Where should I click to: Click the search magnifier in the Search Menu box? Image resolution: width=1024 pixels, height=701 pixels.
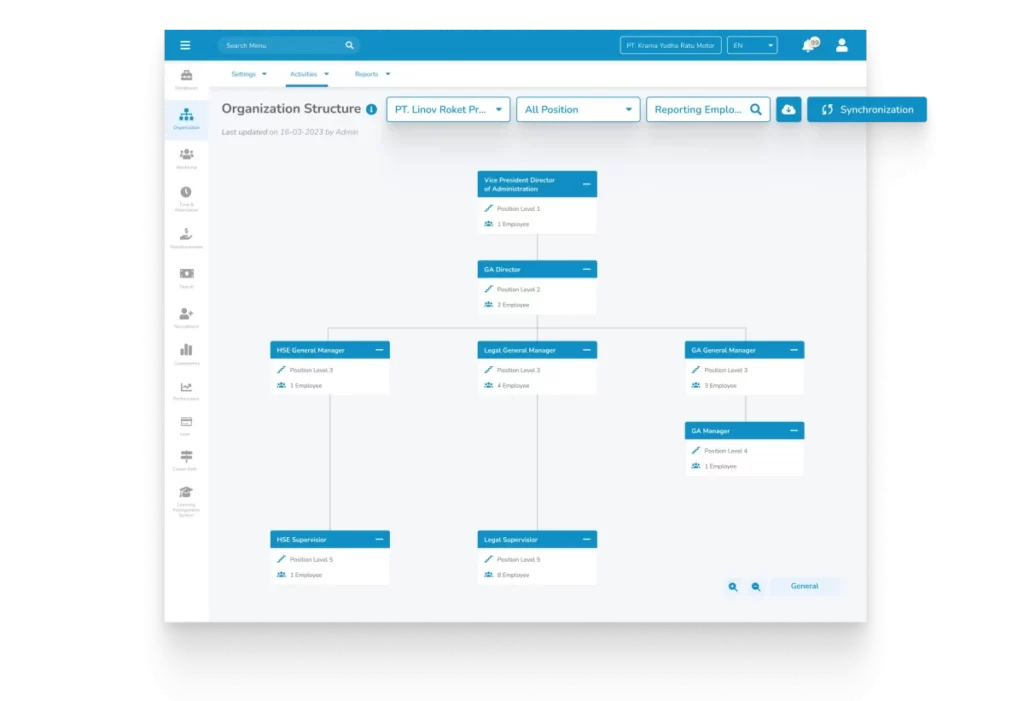(349, 45)
